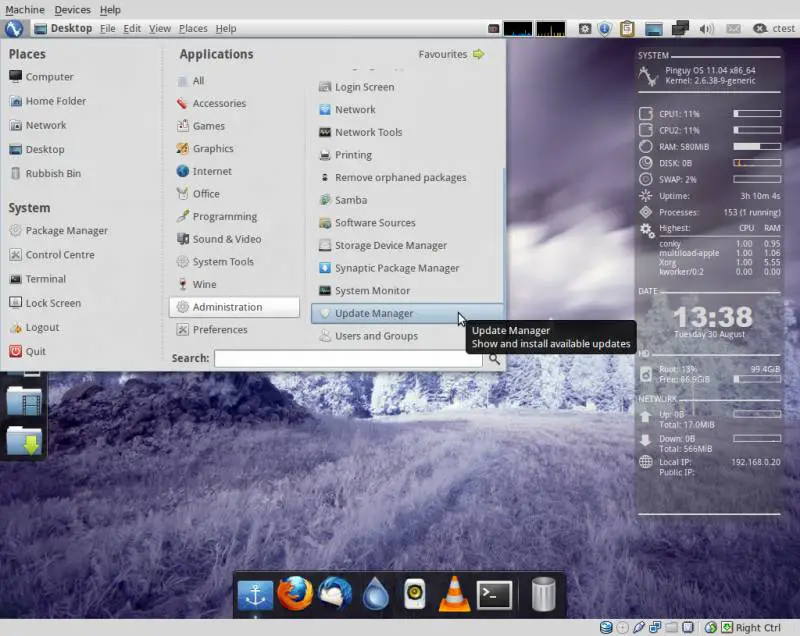This screenshot has width=800, height=636.
Task: Click the shield icon in top panel
Action: coord(605,29)
